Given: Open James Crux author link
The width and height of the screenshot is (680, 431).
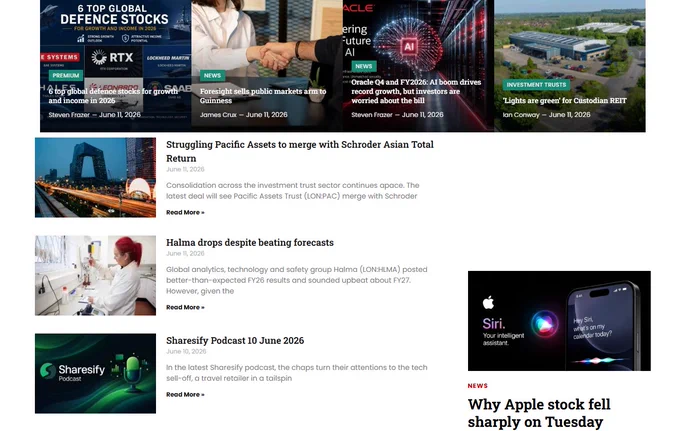Looking at the screenshot, I should [218, 115].
